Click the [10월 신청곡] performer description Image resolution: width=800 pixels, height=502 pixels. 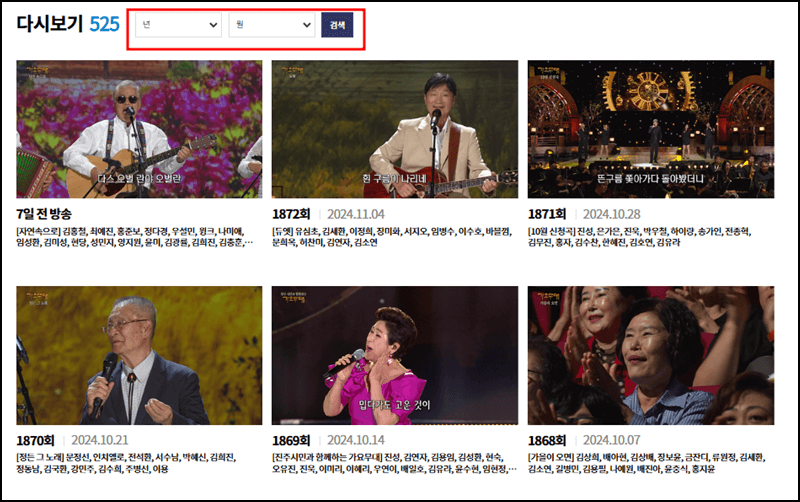639,237
